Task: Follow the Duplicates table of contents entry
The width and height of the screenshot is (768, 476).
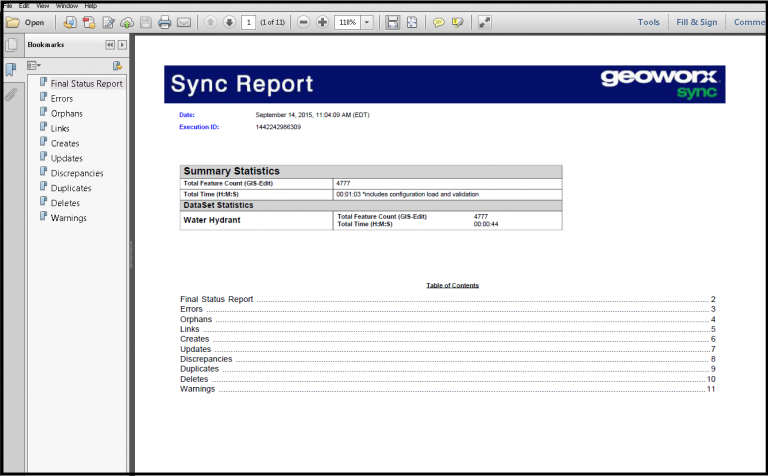Action: point(448,369)
